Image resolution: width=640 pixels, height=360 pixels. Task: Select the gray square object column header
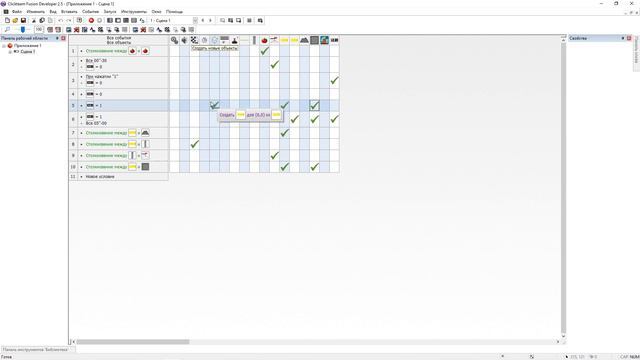tap(314, 40)
